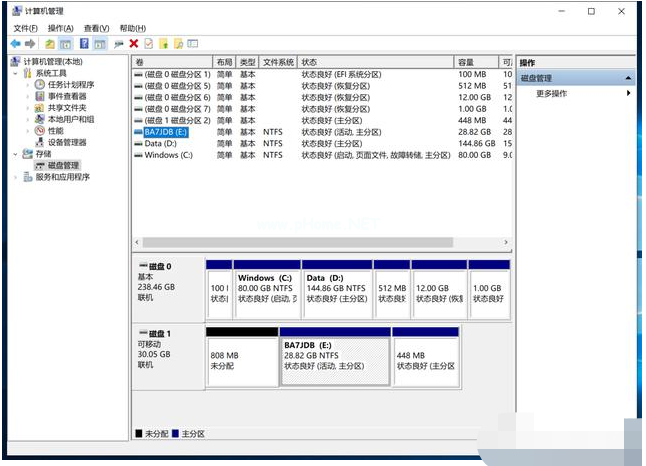Viewport: 646px width, 466px height.
Task: Click the red X delete toolbar icon
Action: [x=134, y=44]
